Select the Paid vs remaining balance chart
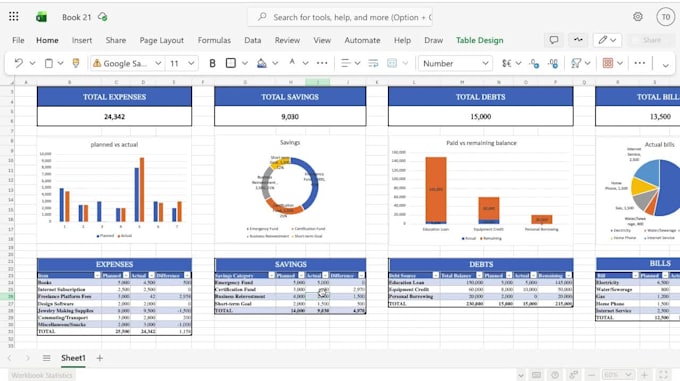The width and height of the screenshot is (680, 381). pos(481,191)
